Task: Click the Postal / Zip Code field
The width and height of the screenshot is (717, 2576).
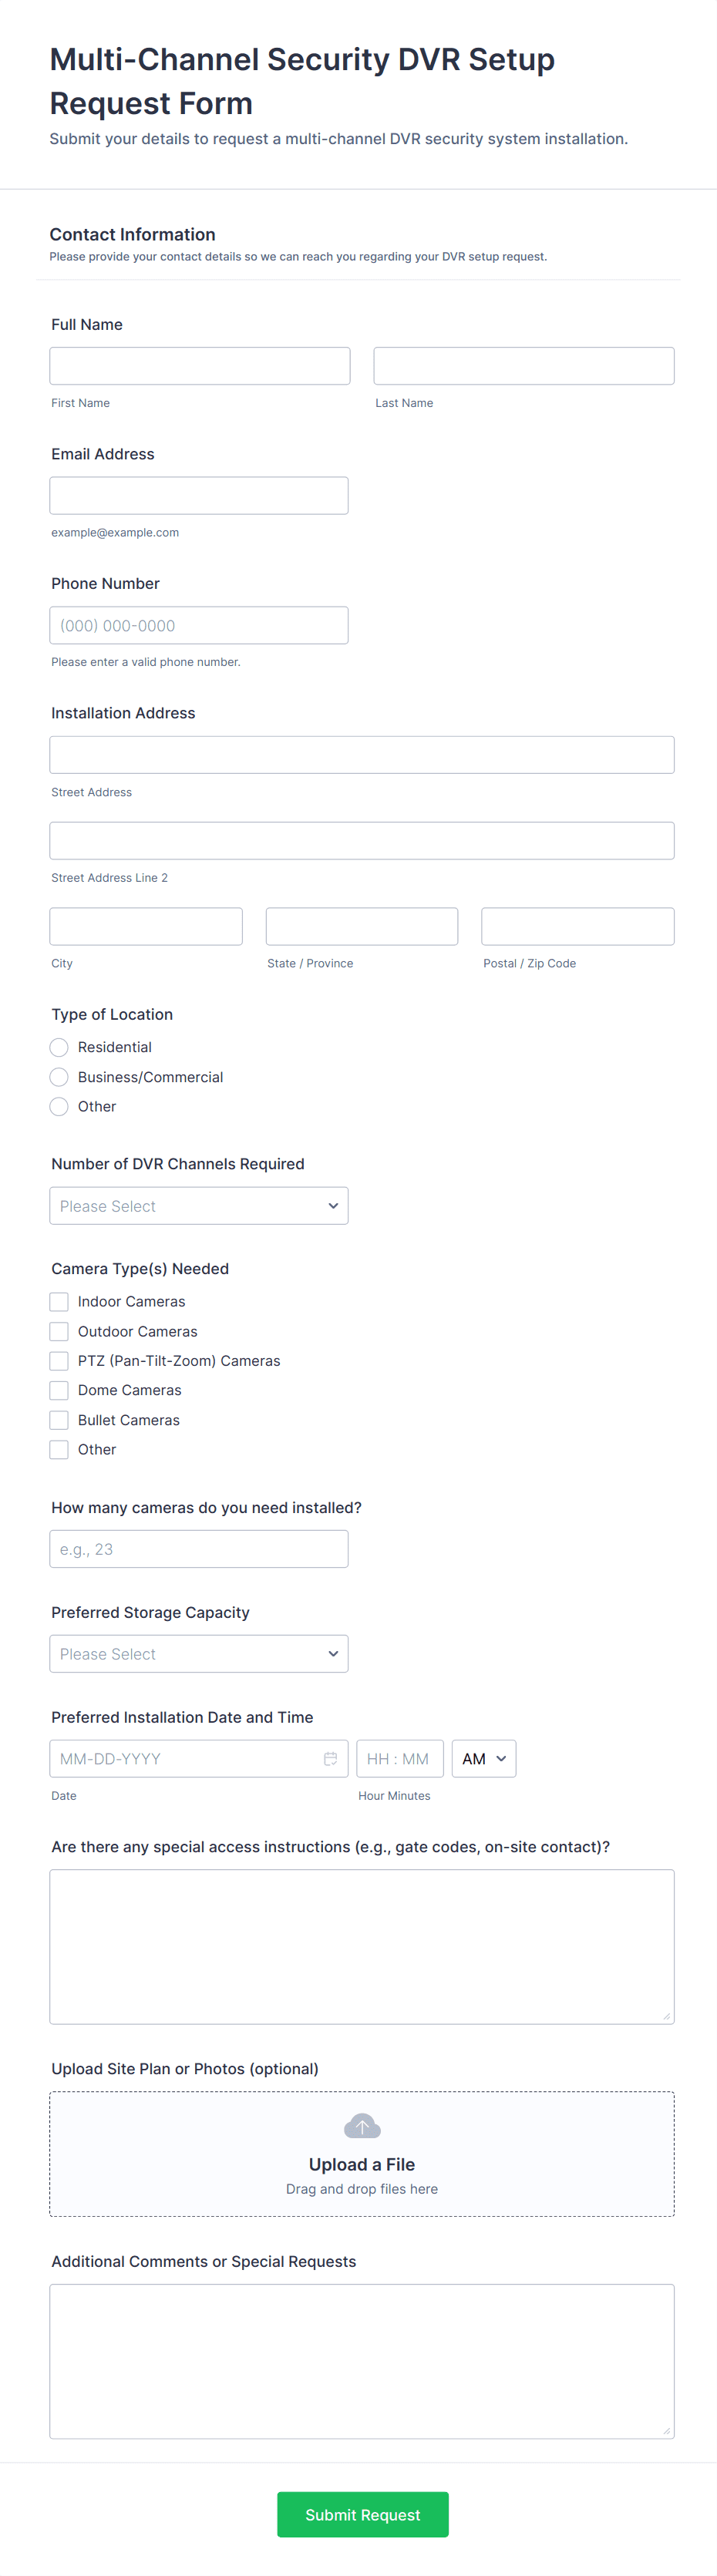Action: (577, 927)
